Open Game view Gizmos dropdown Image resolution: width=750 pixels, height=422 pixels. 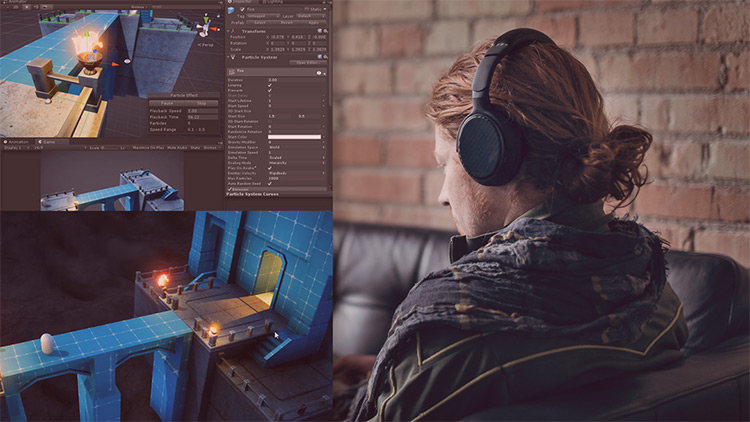[212, 148]
